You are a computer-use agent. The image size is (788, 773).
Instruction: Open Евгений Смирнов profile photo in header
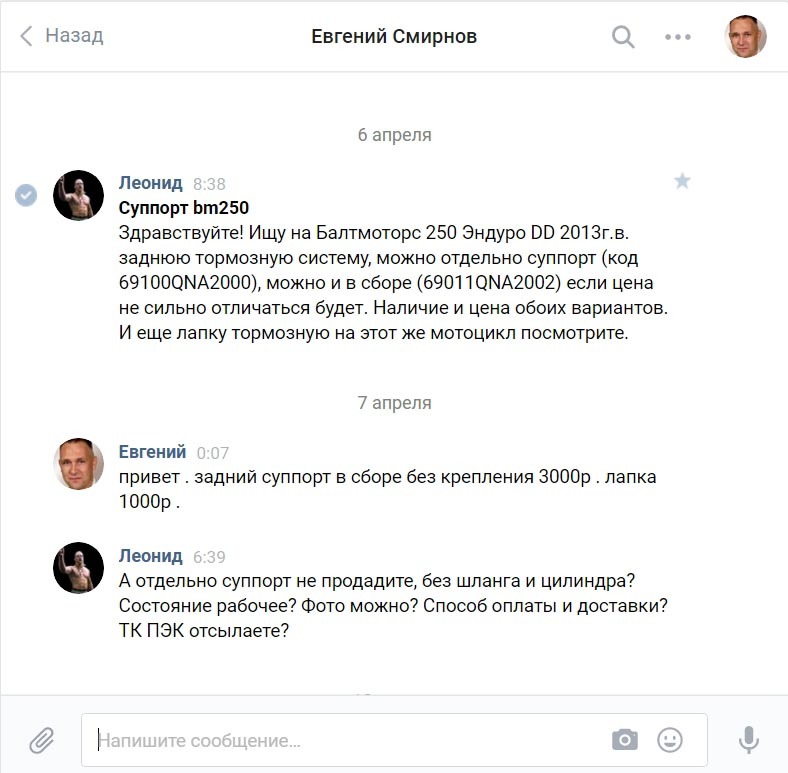pos(745,37)
